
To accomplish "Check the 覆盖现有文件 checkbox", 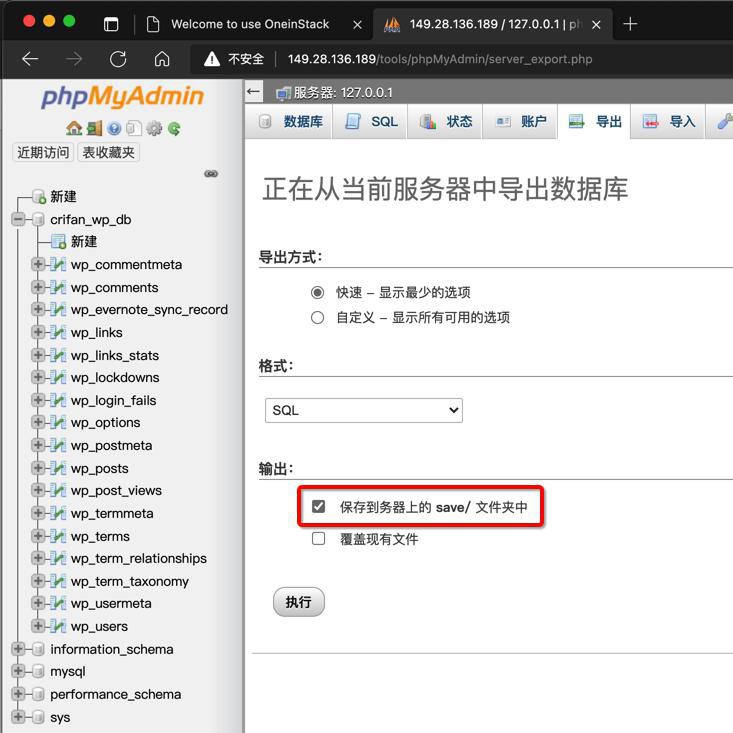I will click(318, 539).
